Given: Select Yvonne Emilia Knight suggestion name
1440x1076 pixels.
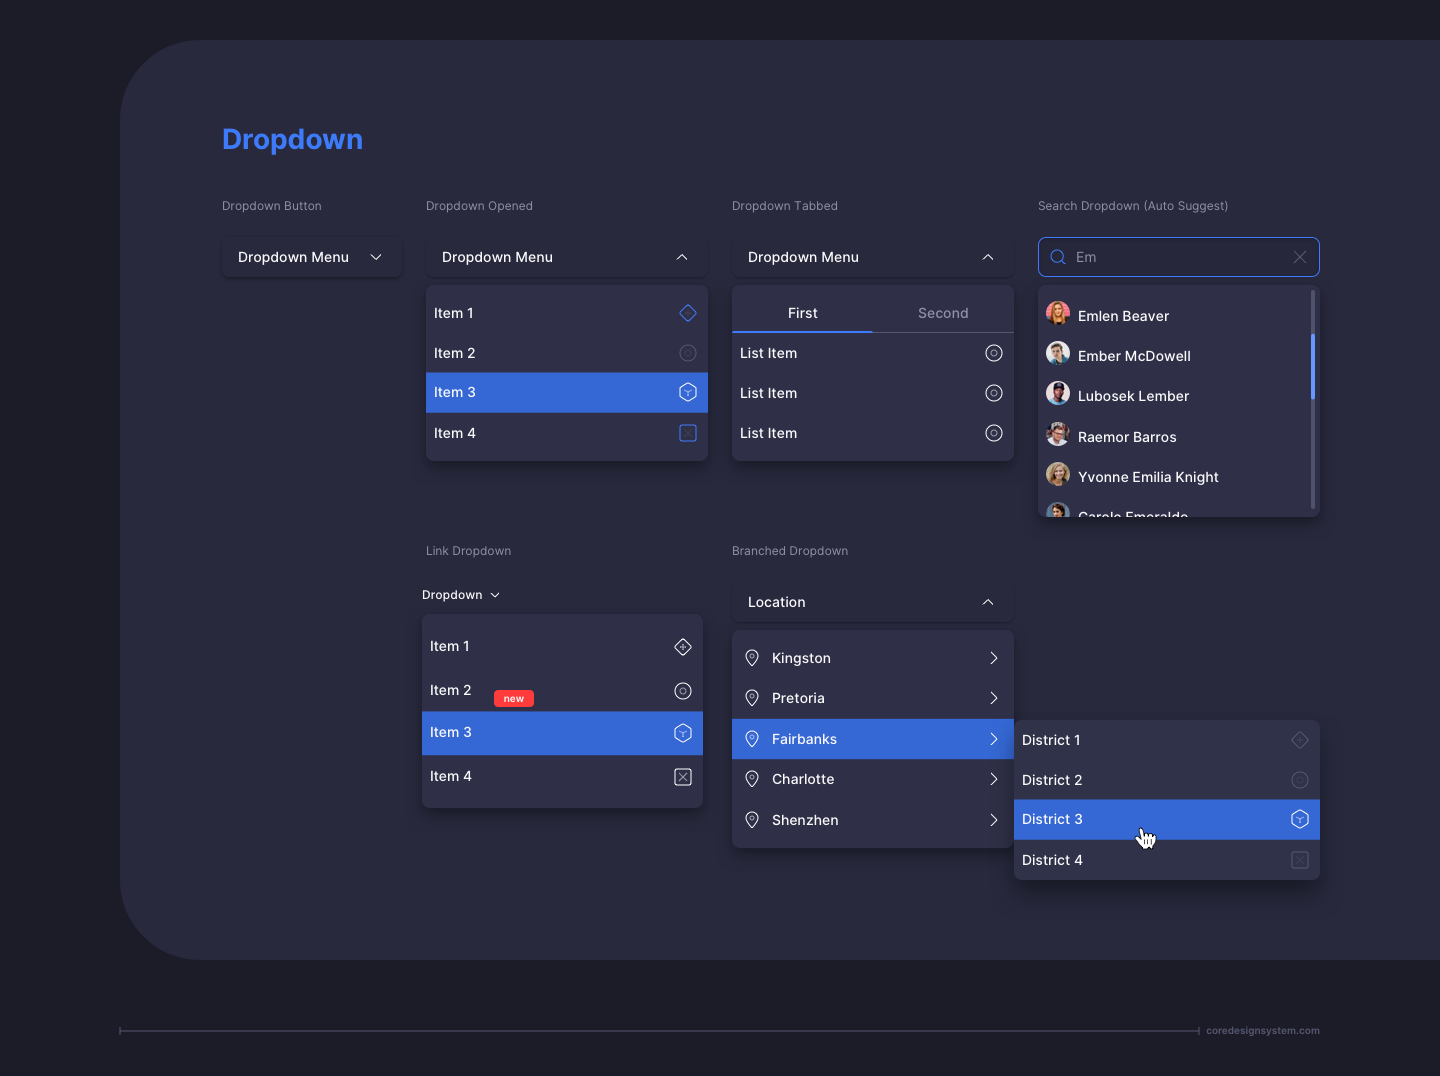Looking at the screenshot, I should pos(1148,477).
